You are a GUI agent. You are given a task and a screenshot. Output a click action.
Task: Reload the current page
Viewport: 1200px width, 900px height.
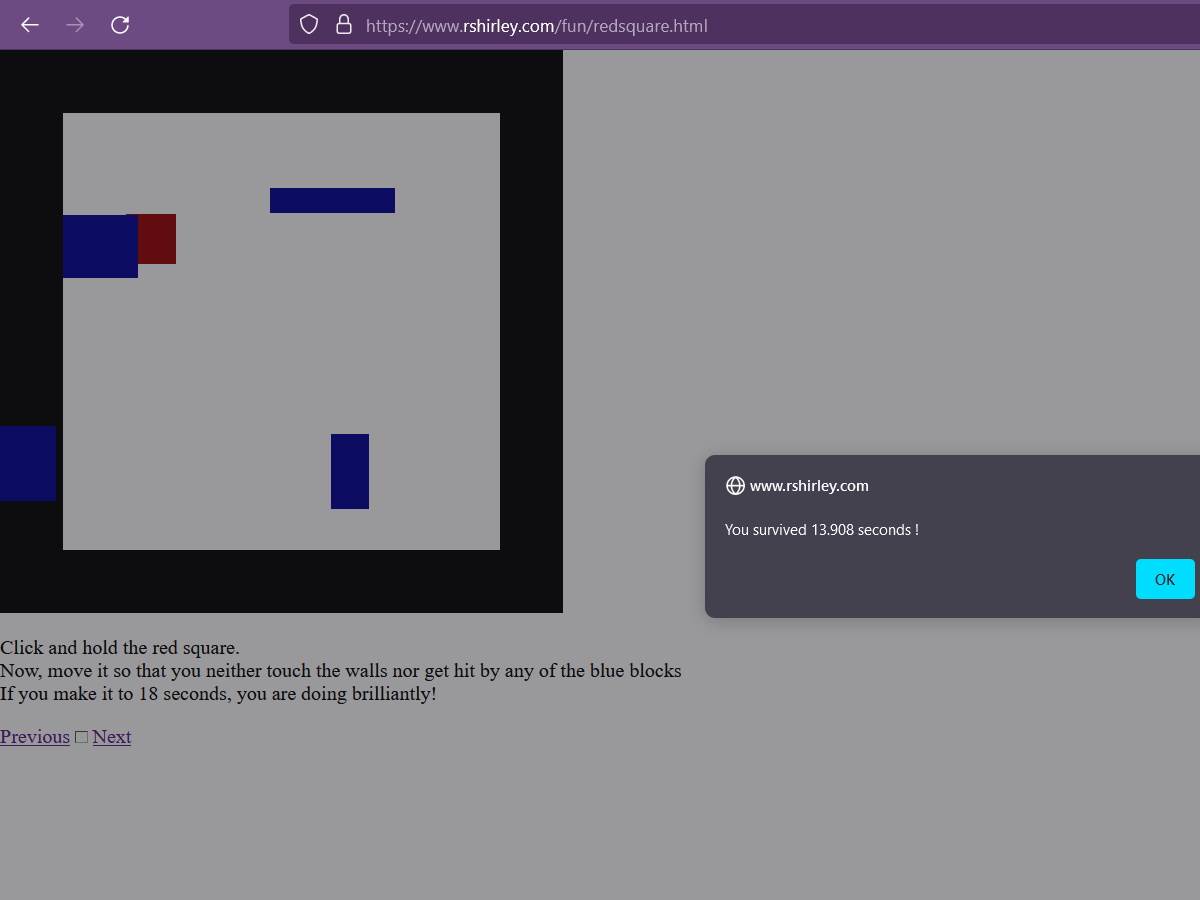coord(120,25)
